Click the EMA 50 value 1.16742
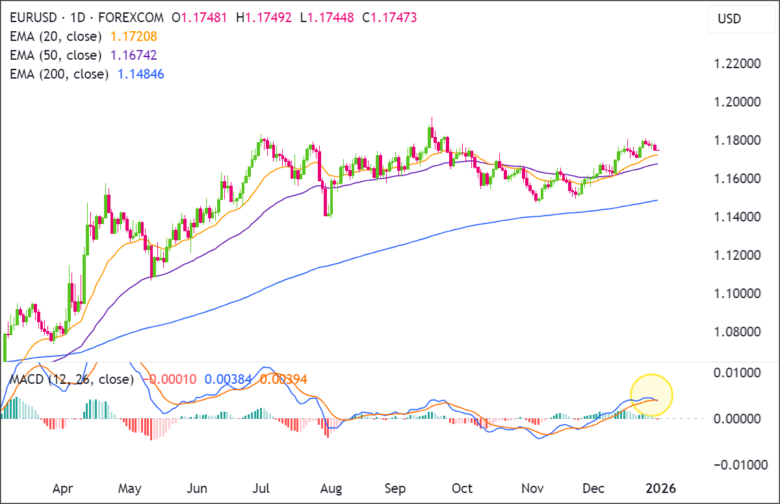The height and width of the screenshot is (504, 780). point(133,55)
